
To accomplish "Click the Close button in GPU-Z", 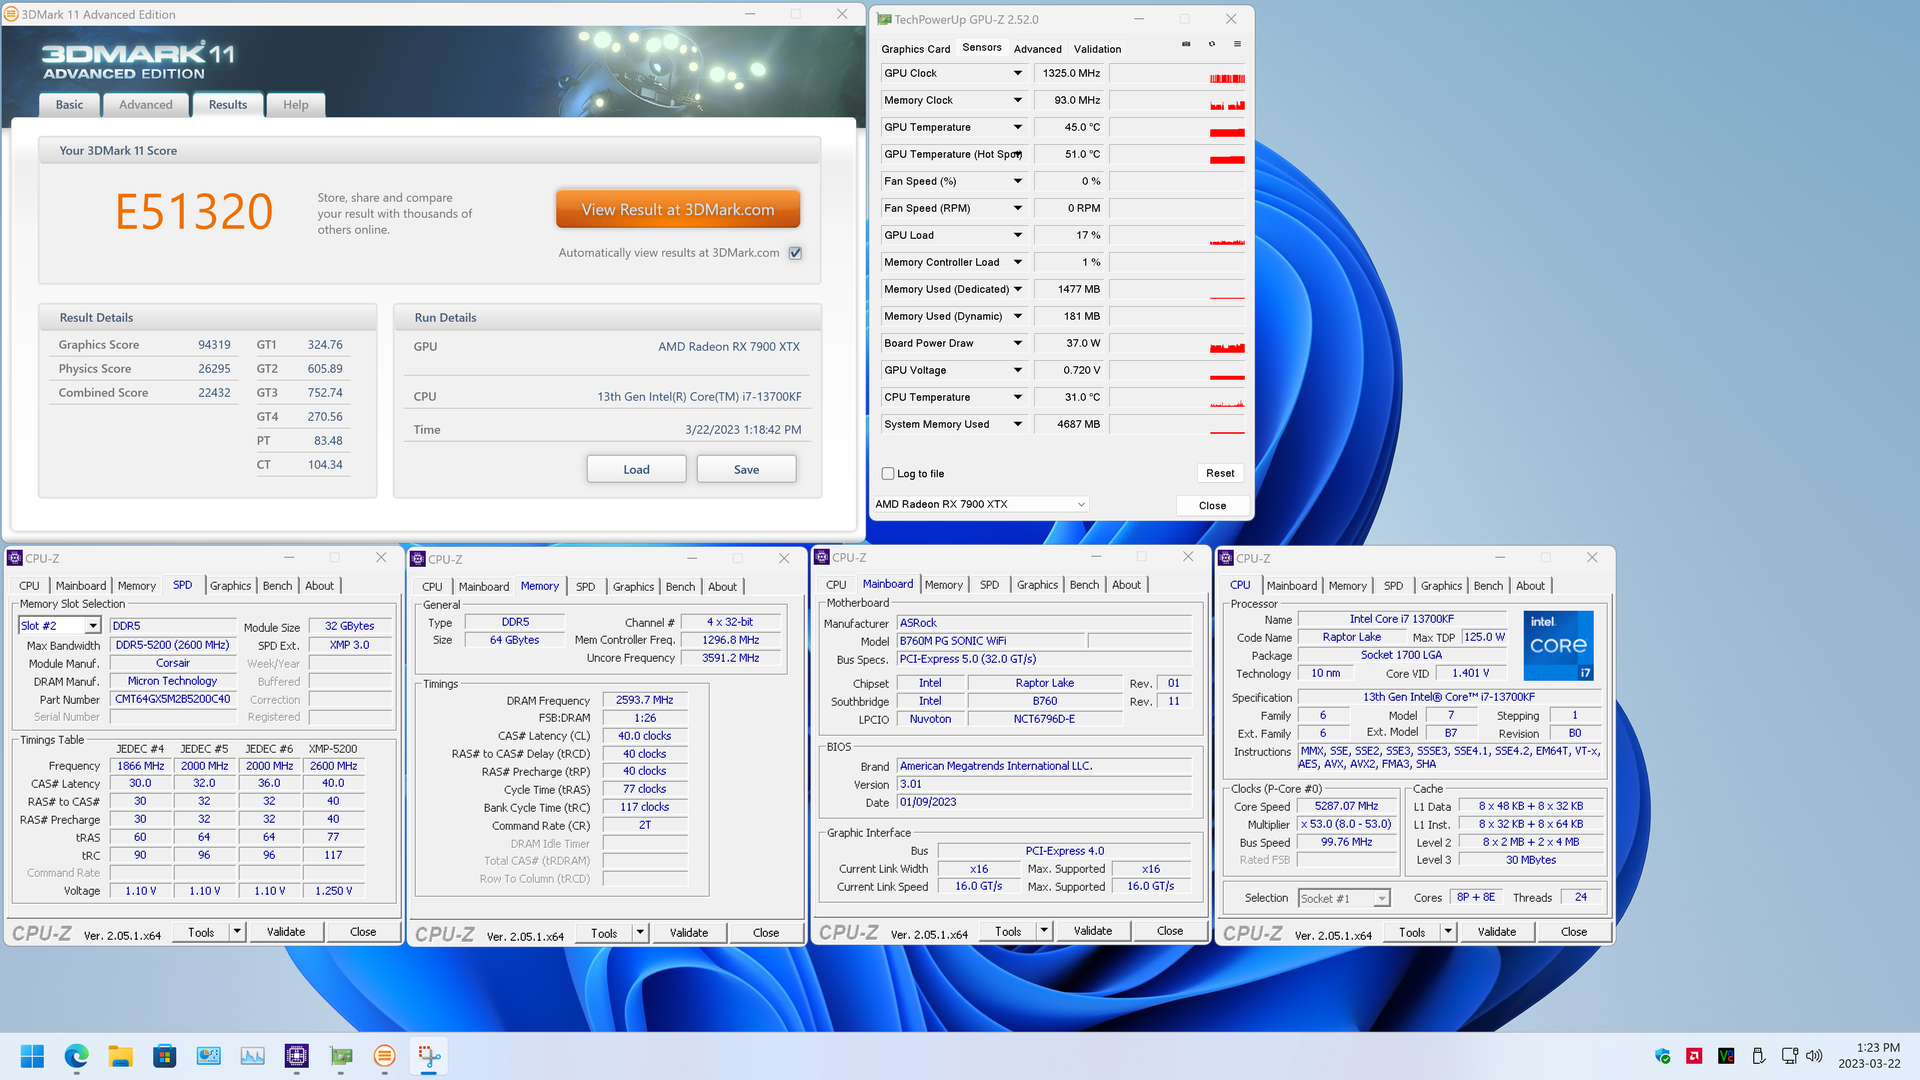I will (1212, 505).
